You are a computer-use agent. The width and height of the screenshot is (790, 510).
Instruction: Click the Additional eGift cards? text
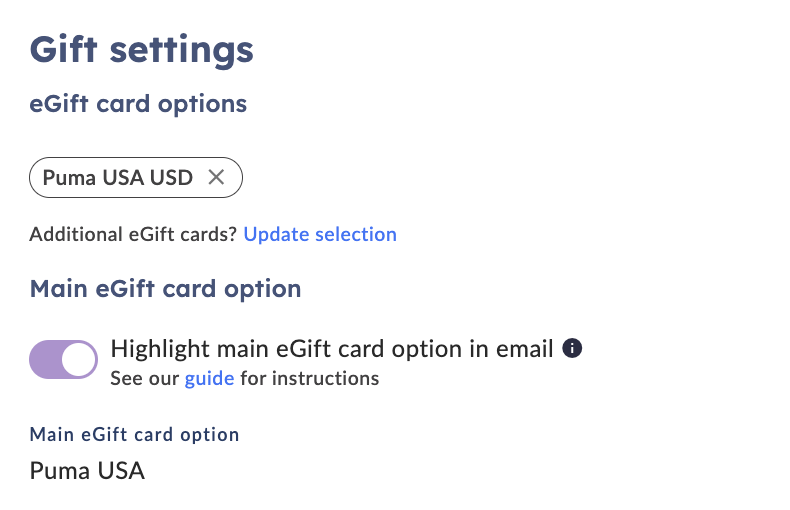click(133, 234)
